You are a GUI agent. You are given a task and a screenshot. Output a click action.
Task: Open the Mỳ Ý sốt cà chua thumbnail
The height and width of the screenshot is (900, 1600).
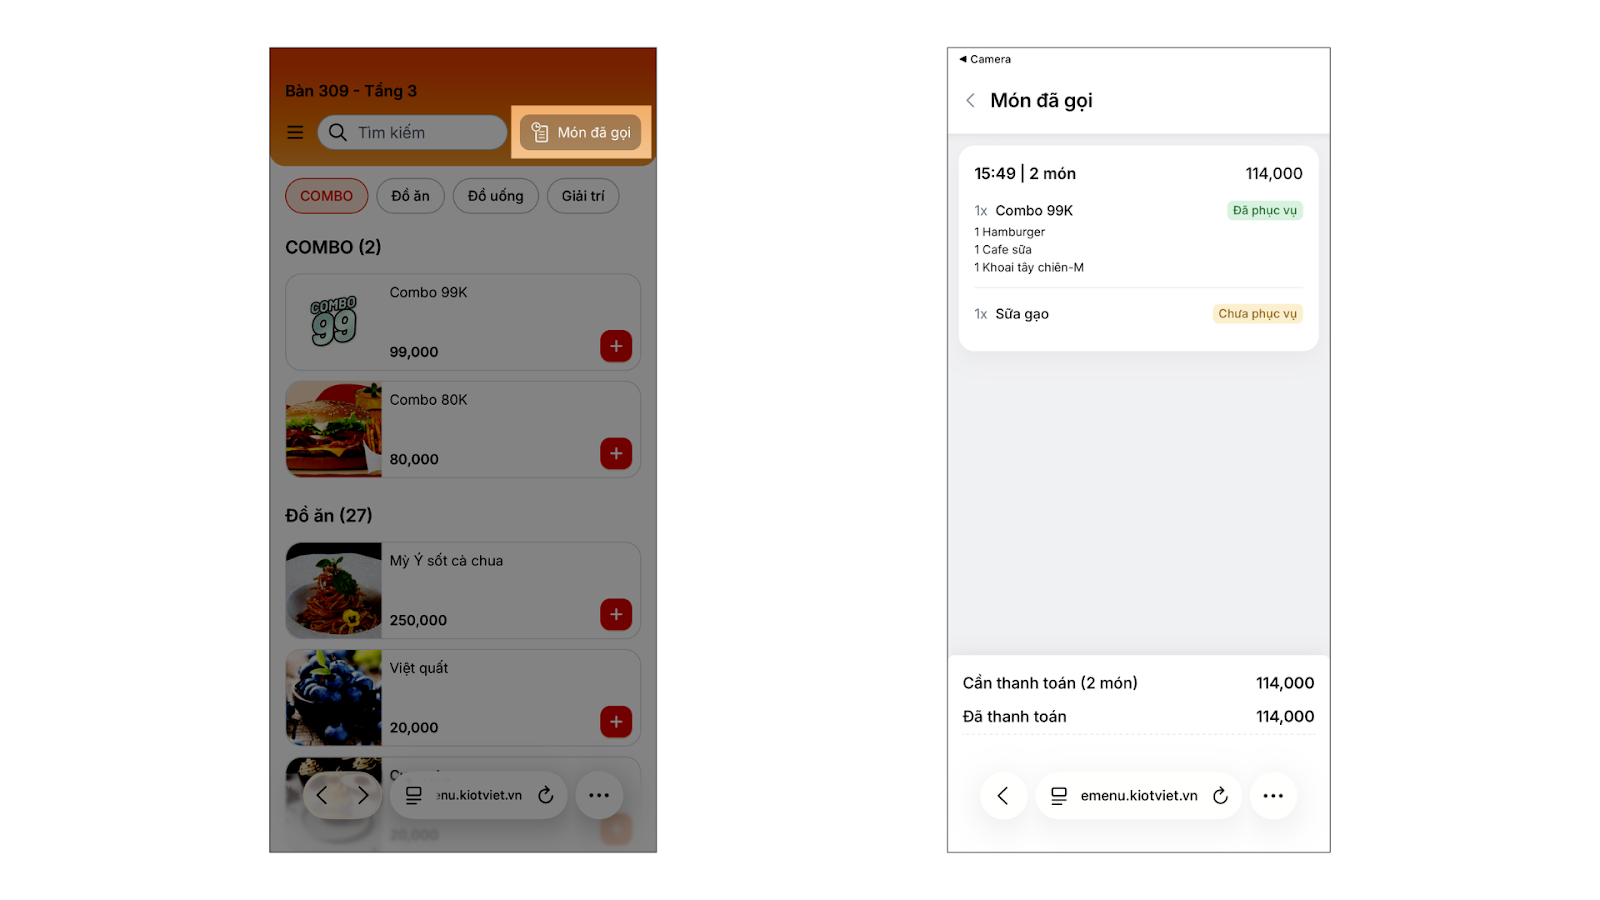334,590
